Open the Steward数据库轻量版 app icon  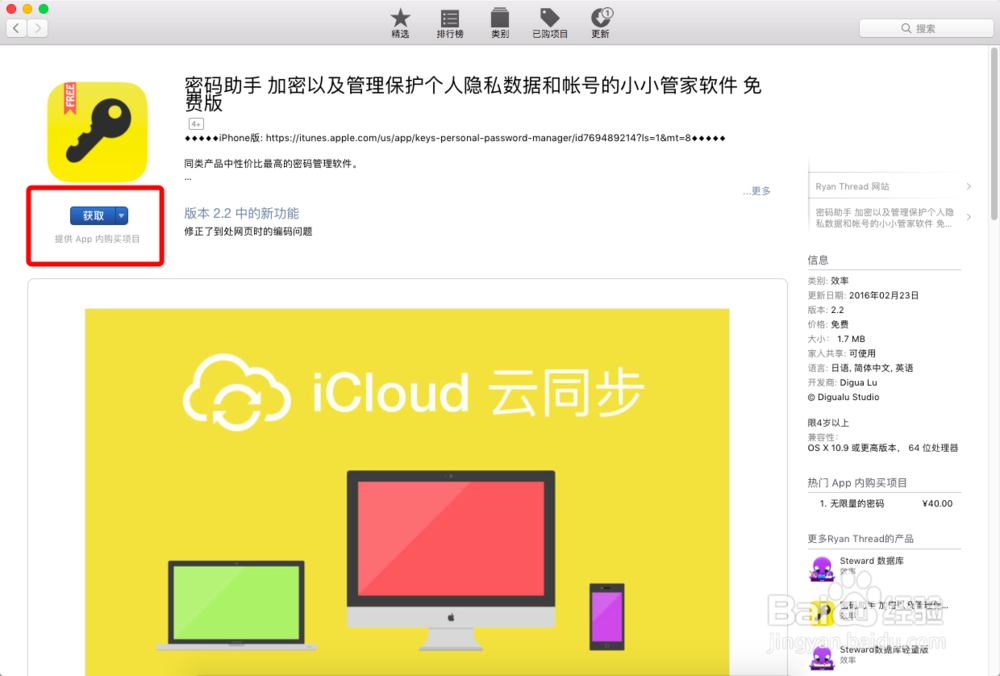point(821,658)
